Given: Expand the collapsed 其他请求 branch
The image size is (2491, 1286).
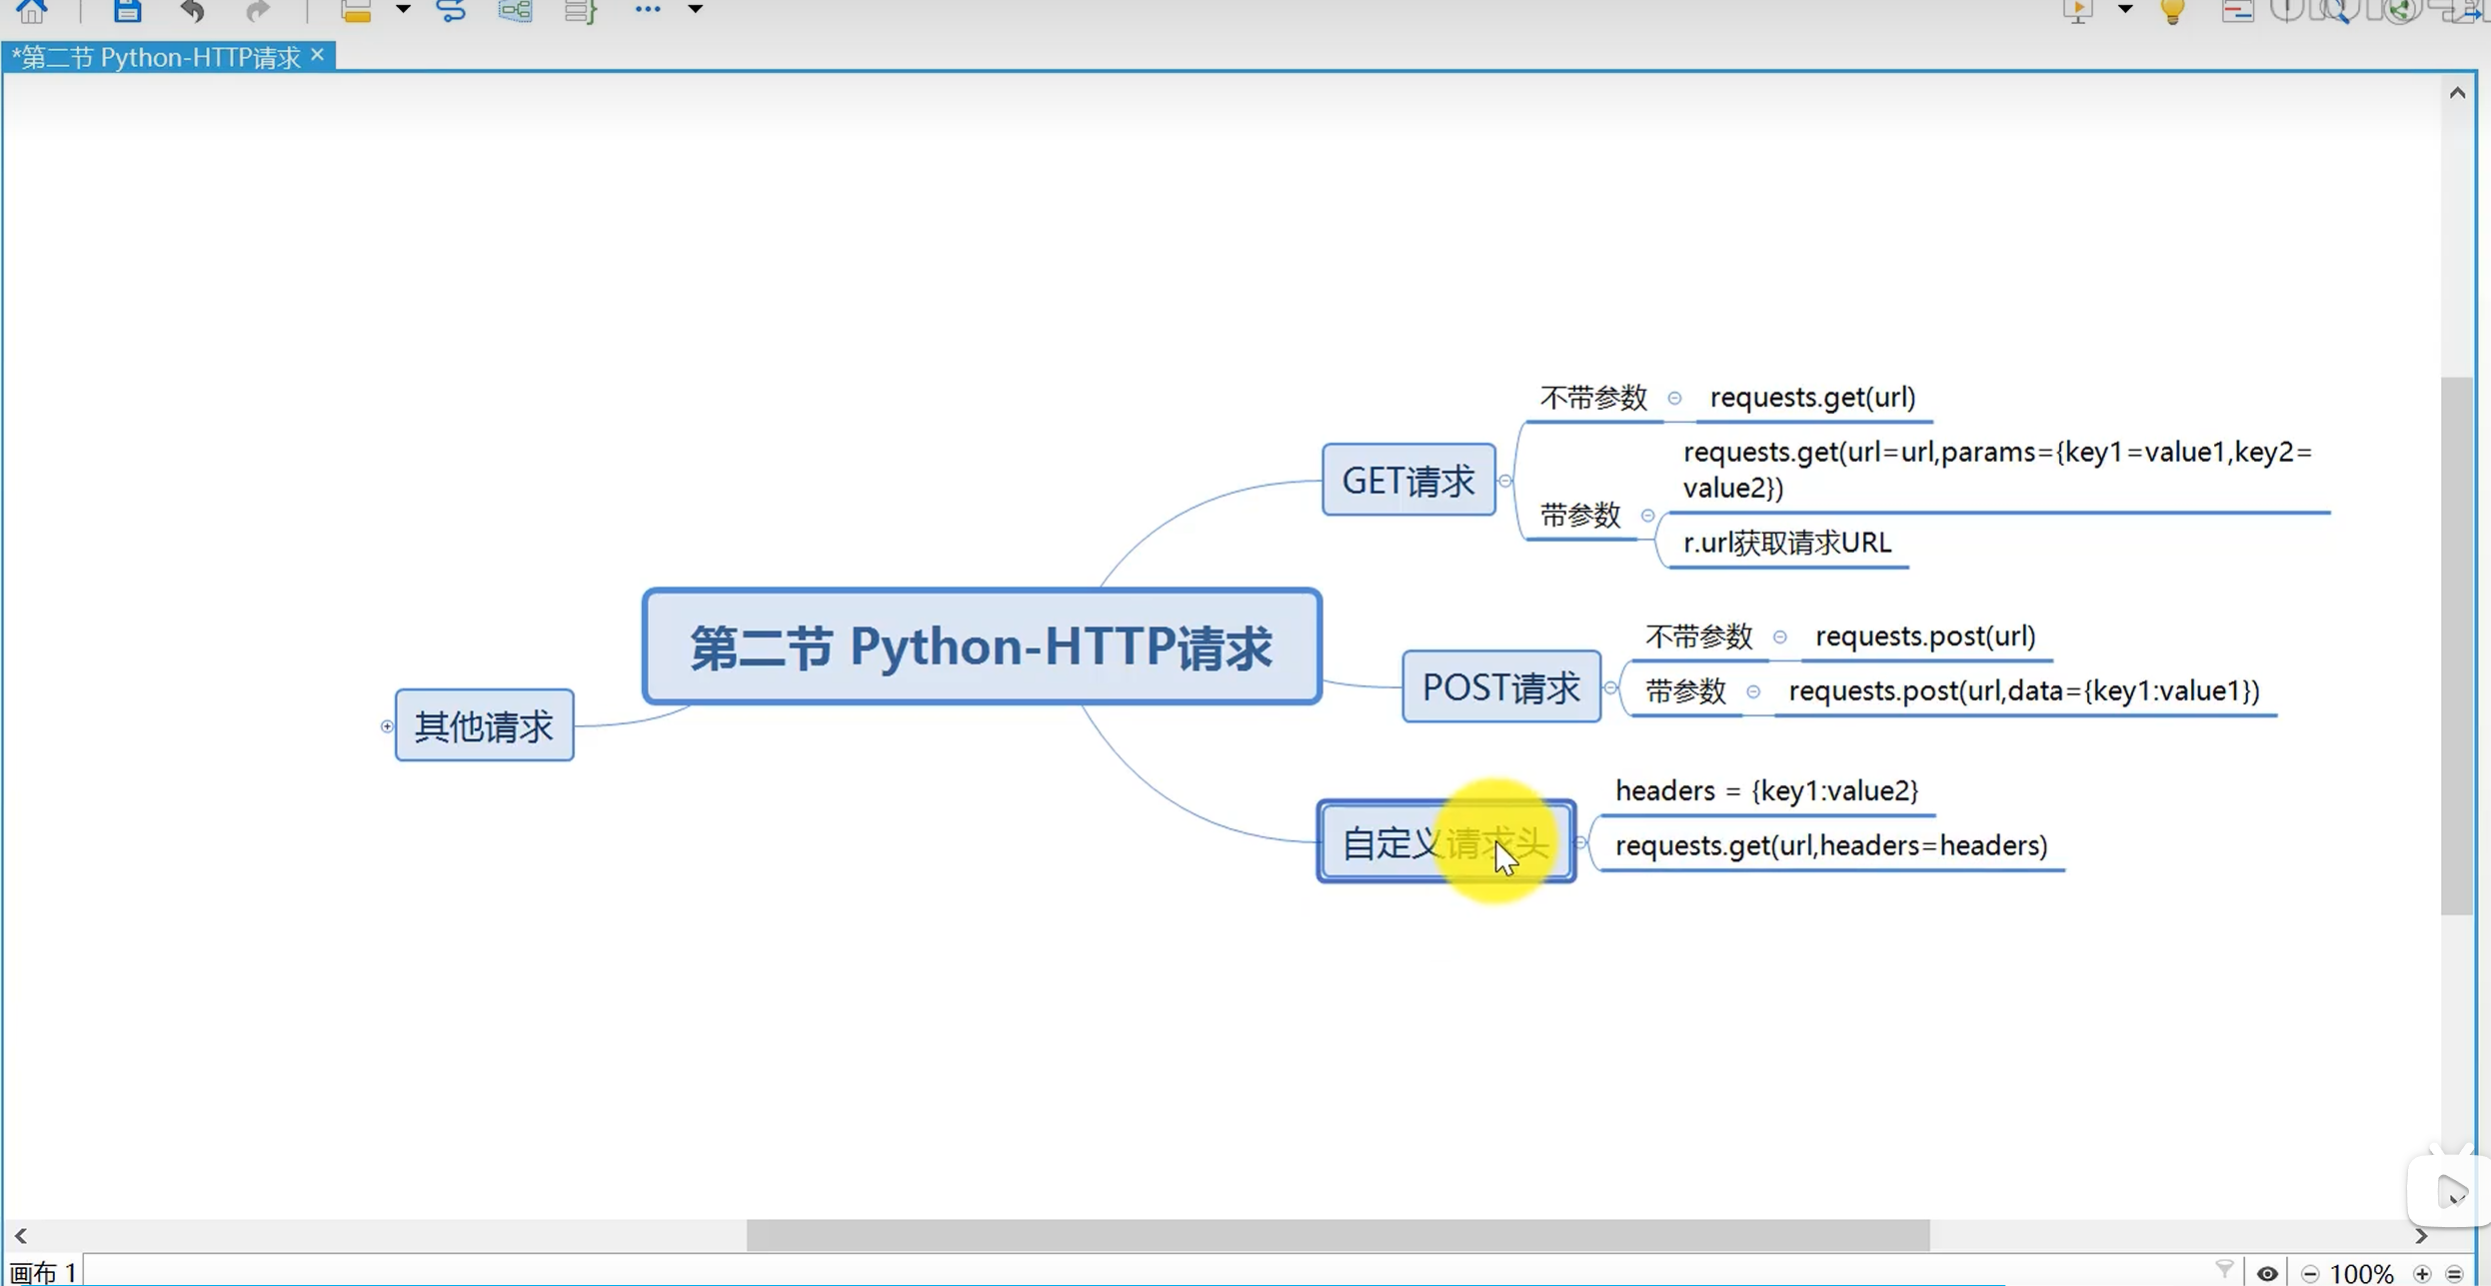Looking at the screenshot, I should click(x=387, y=726).
